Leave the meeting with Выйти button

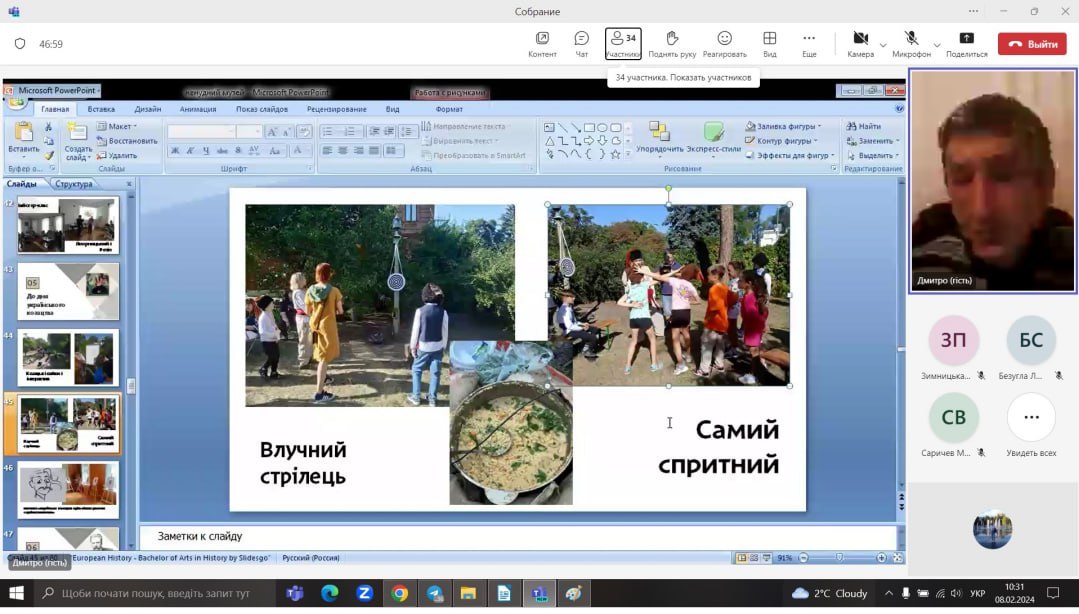click(x=1033, y=44)
